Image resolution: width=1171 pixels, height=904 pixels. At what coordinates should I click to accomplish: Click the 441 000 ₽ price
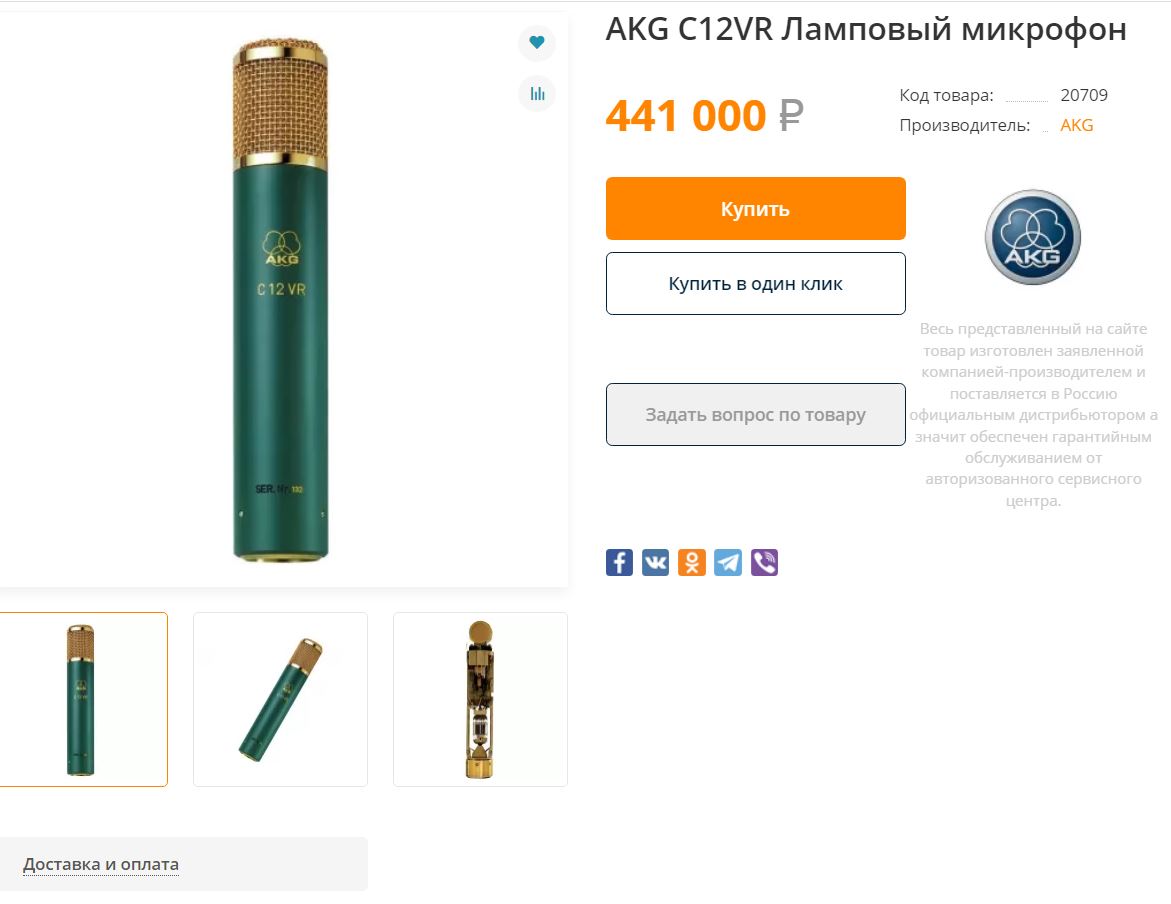coord(704,116)
